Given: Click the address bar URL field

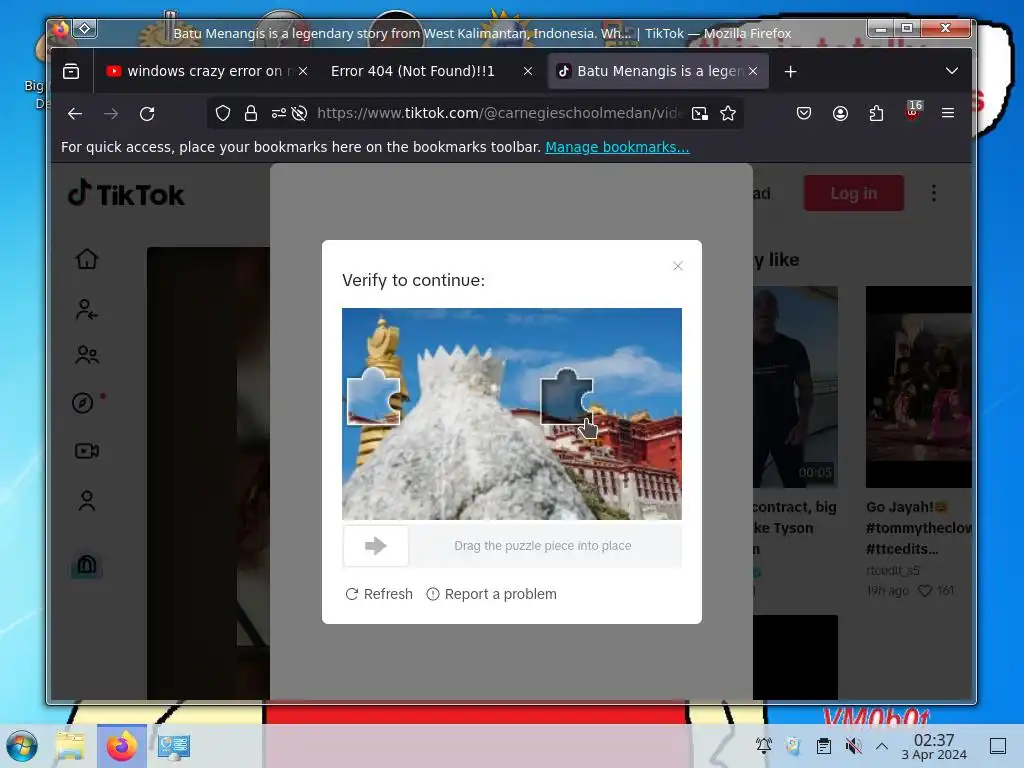Looking at the screenshot, I should pyautogui.click(x=498, y=114).
